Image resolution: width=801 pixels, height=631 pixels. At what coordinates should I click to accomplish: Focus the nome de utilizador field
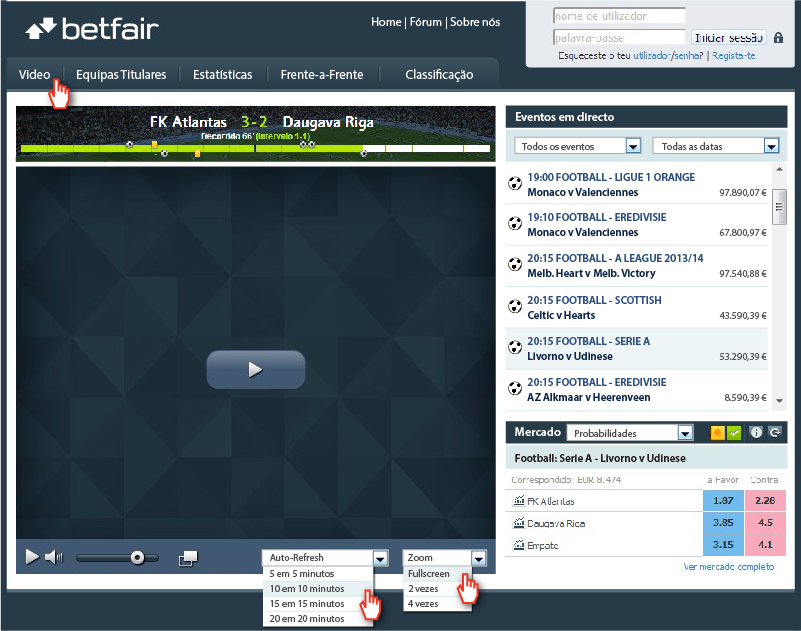(619, 16)
